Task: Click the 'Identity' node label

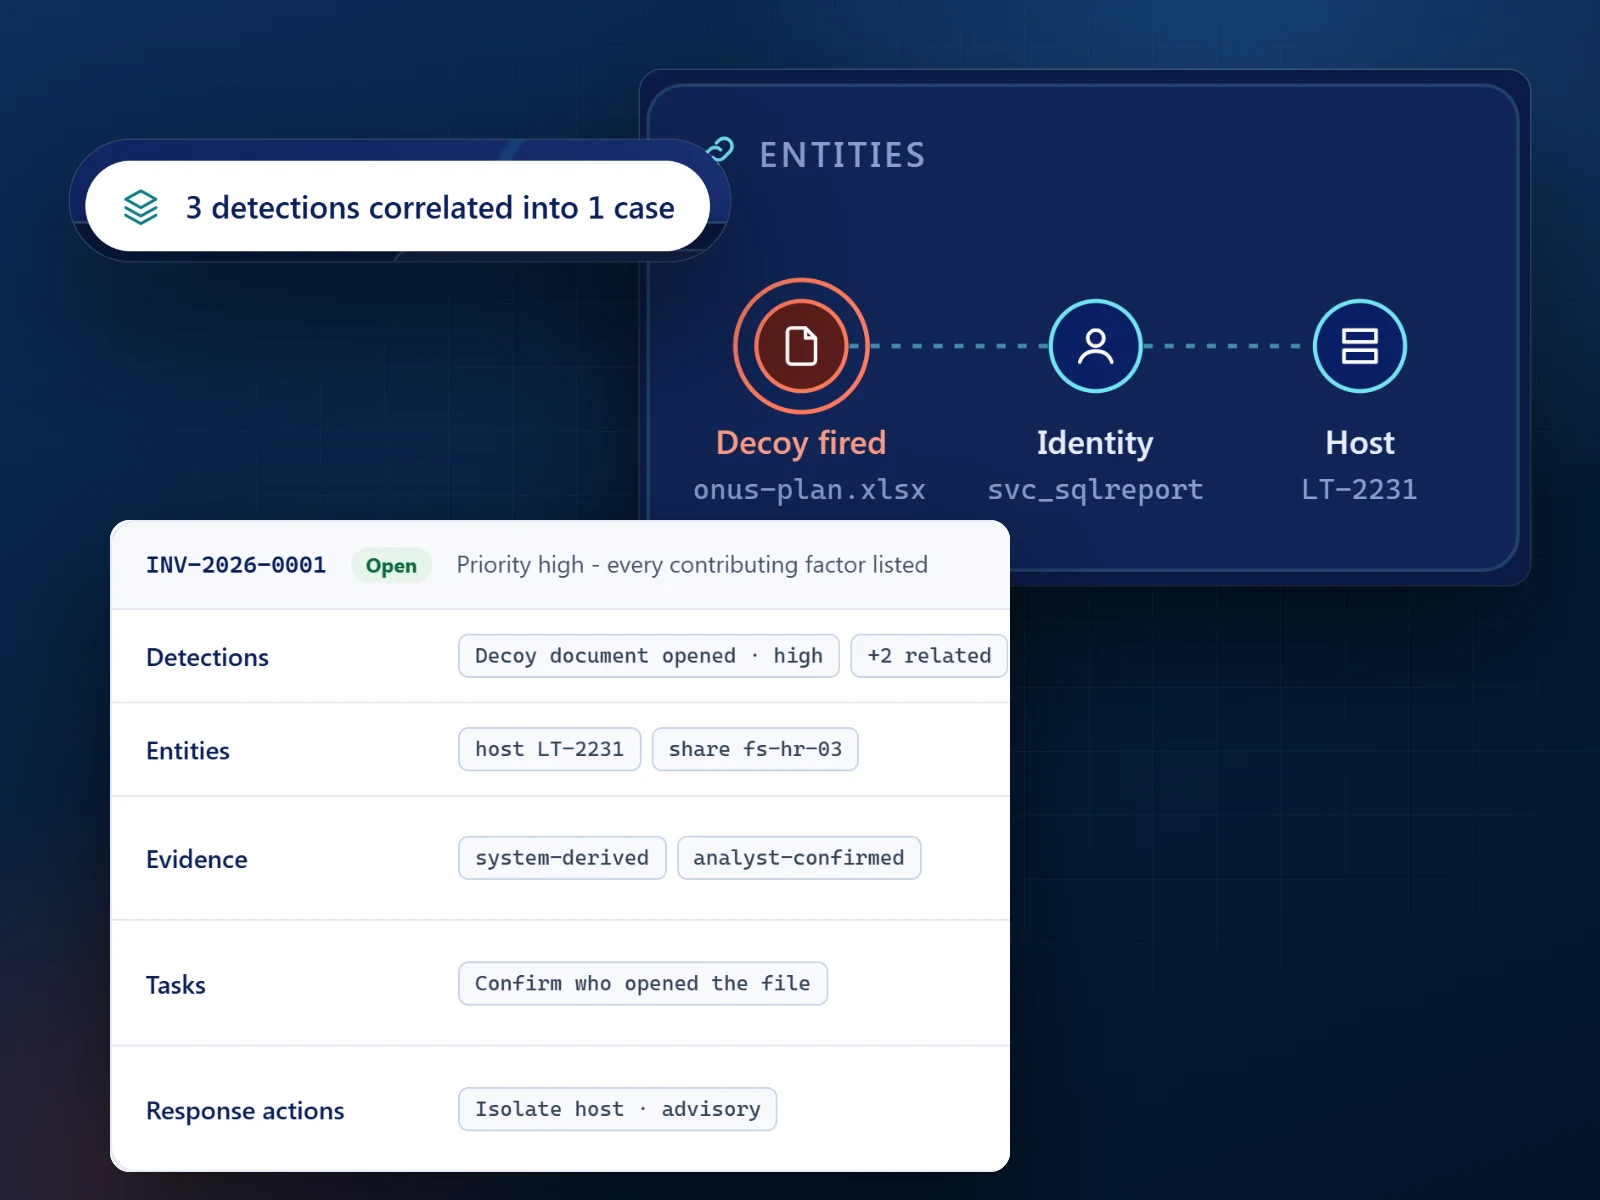Action: (x=1095, y=443)
